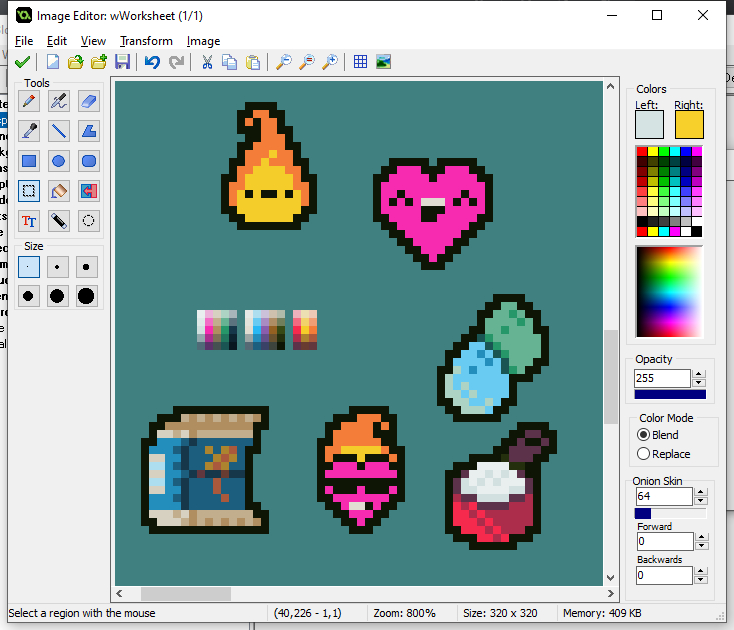The width and height of the screenshot is (734, 630).
Task: Open the Image menu
Action: (203, 41)
